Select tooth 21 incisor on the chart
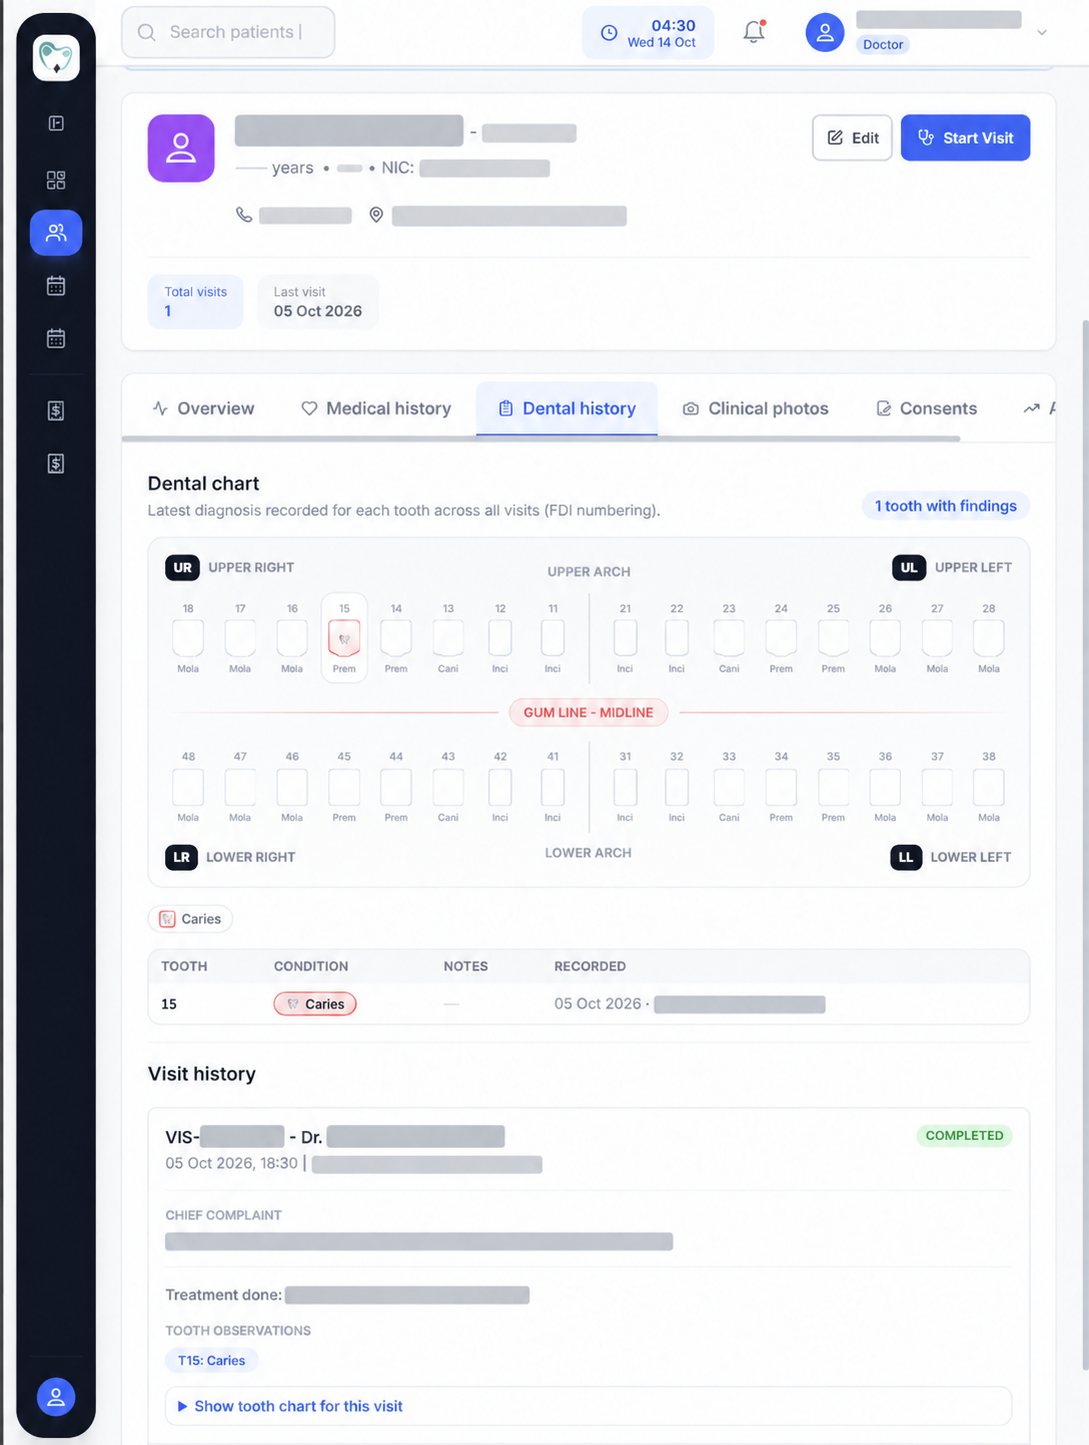Screen dimensions: 1089x1445 coord(625,638)
